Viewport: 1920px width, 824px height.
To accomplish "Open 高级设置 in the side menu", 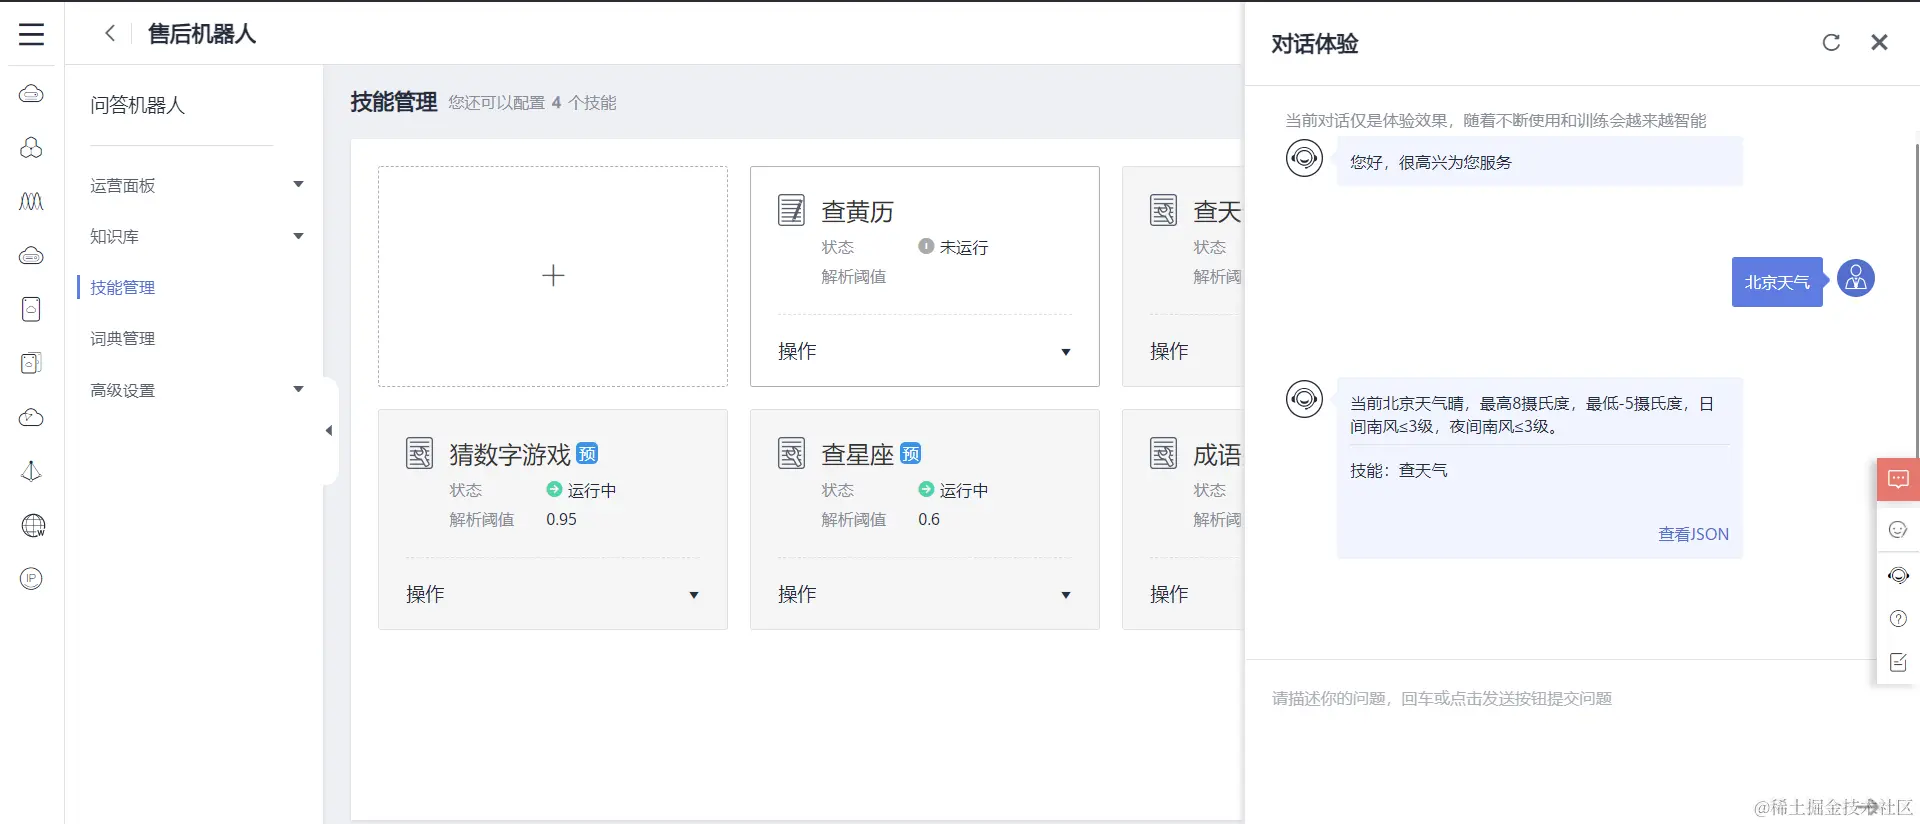I will (123, 389).
